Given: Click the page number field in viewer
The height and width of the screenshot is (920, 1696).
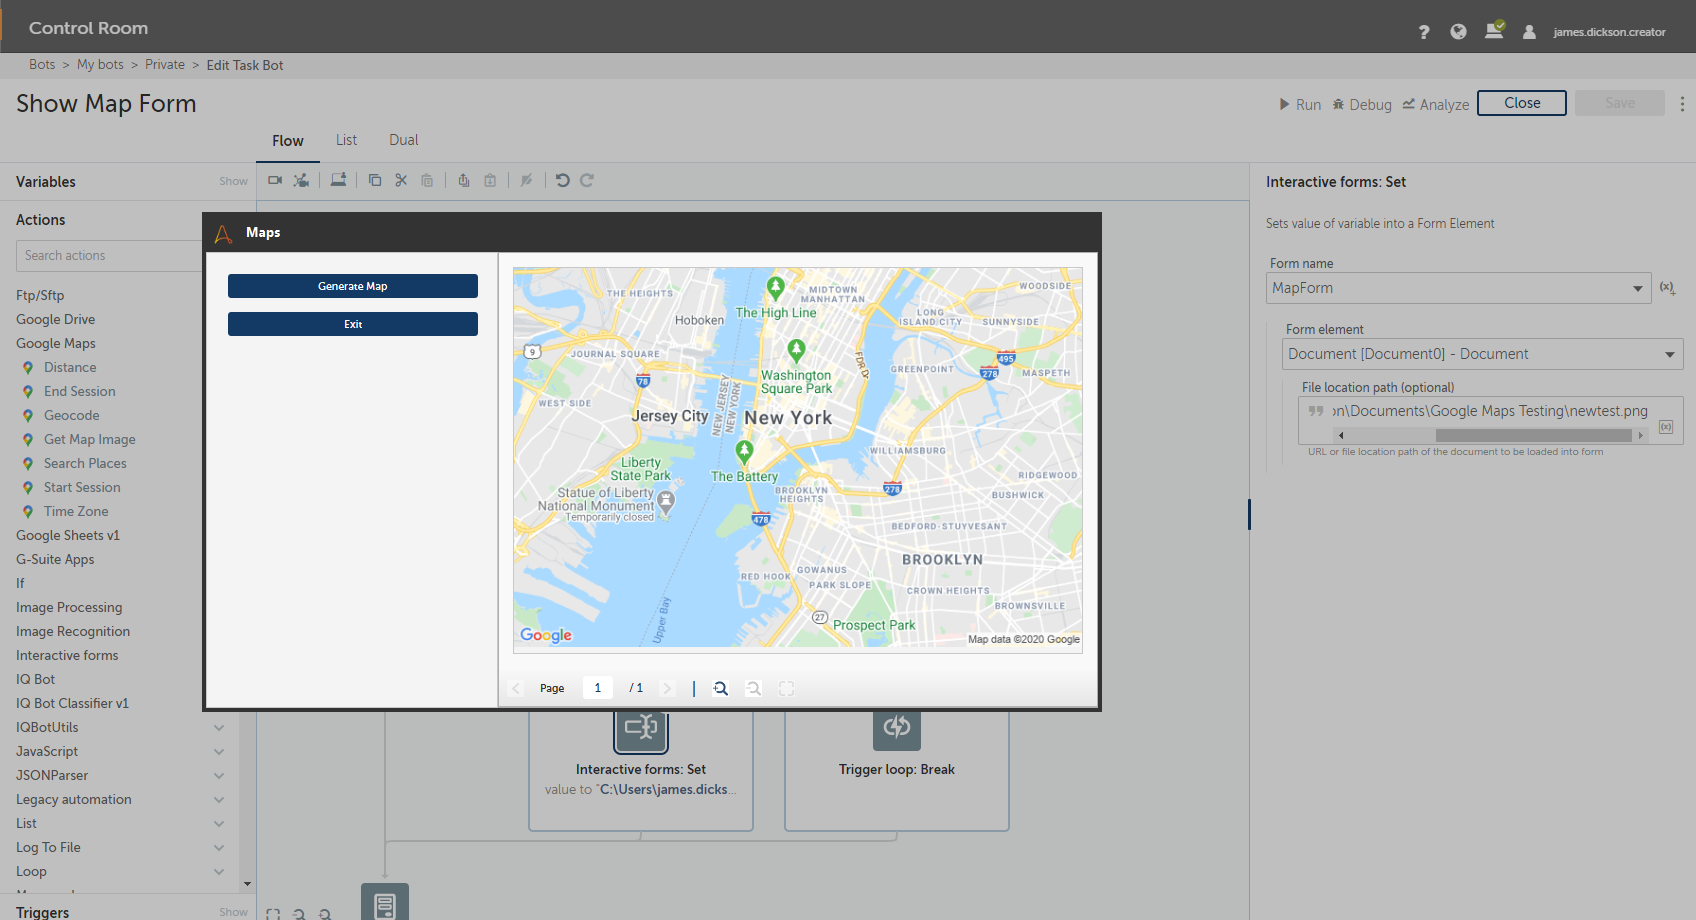Looking at the screenshot, I should point(598,688).
